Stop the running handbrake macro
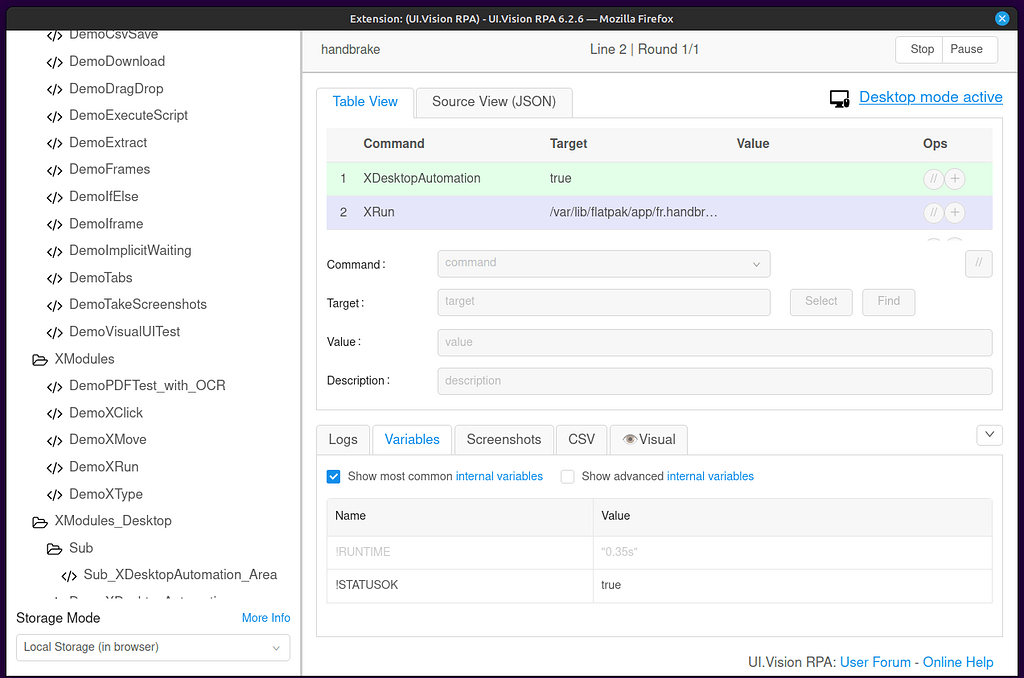1024x678 pixels. [920, 48]
